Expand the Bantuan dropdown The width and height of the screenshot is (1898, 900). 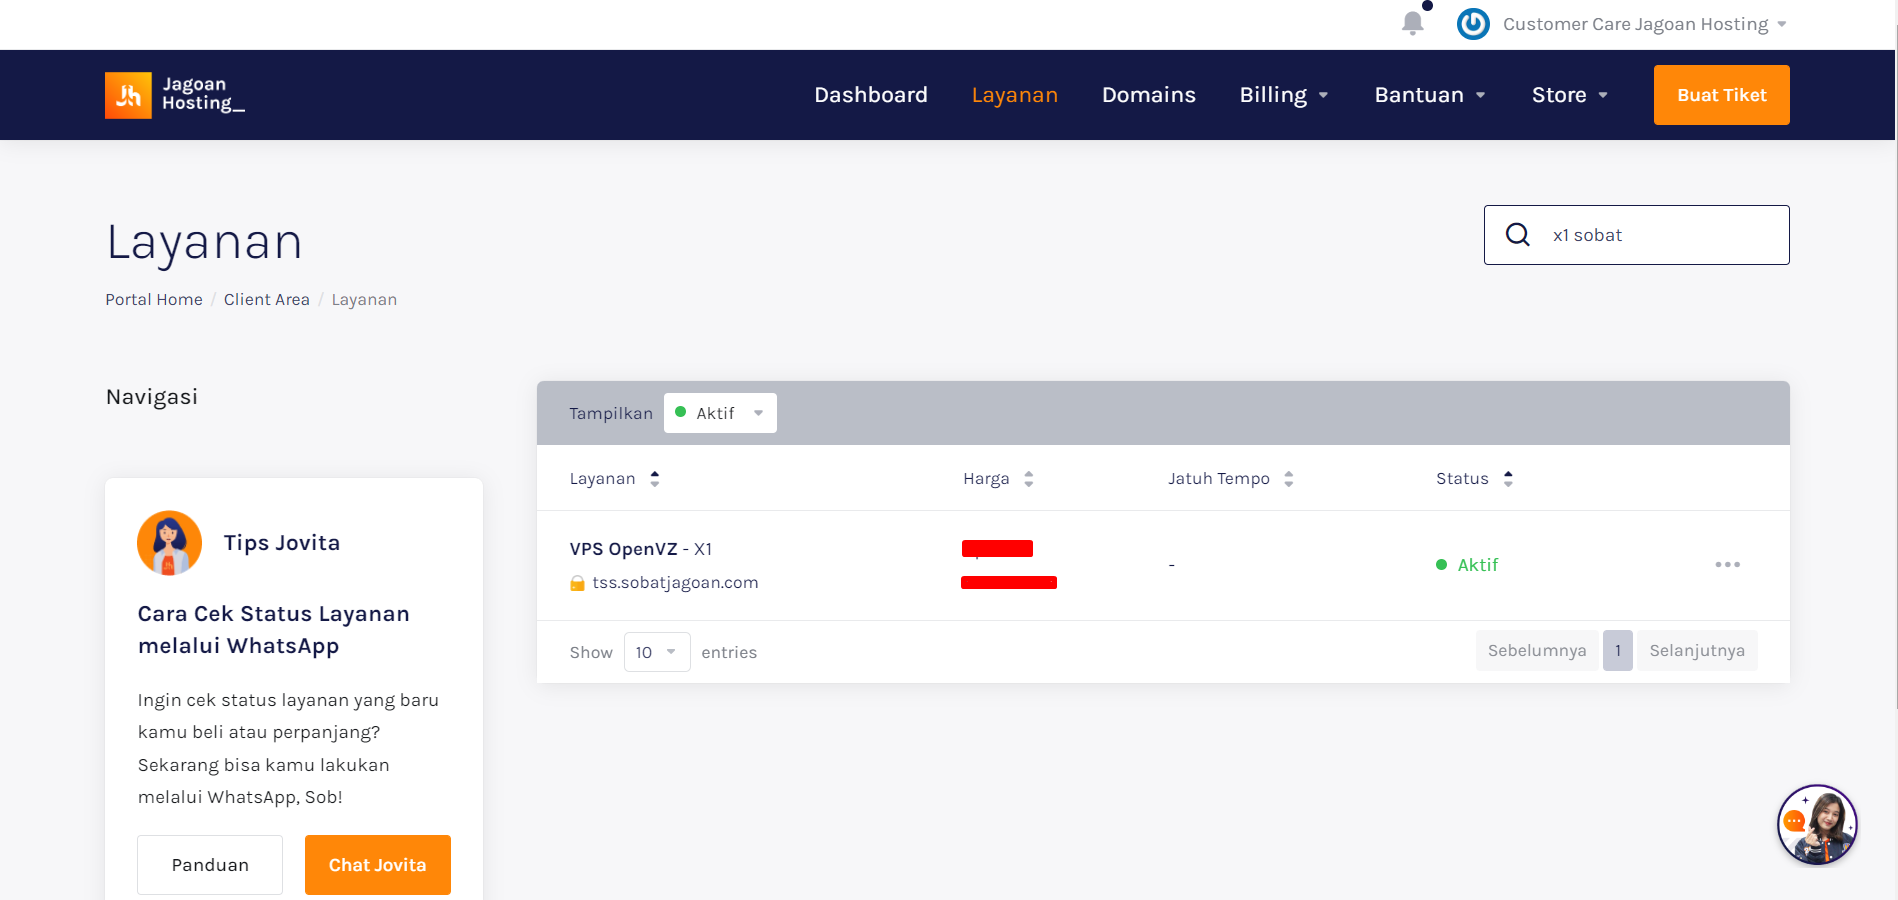[1430, 95]
